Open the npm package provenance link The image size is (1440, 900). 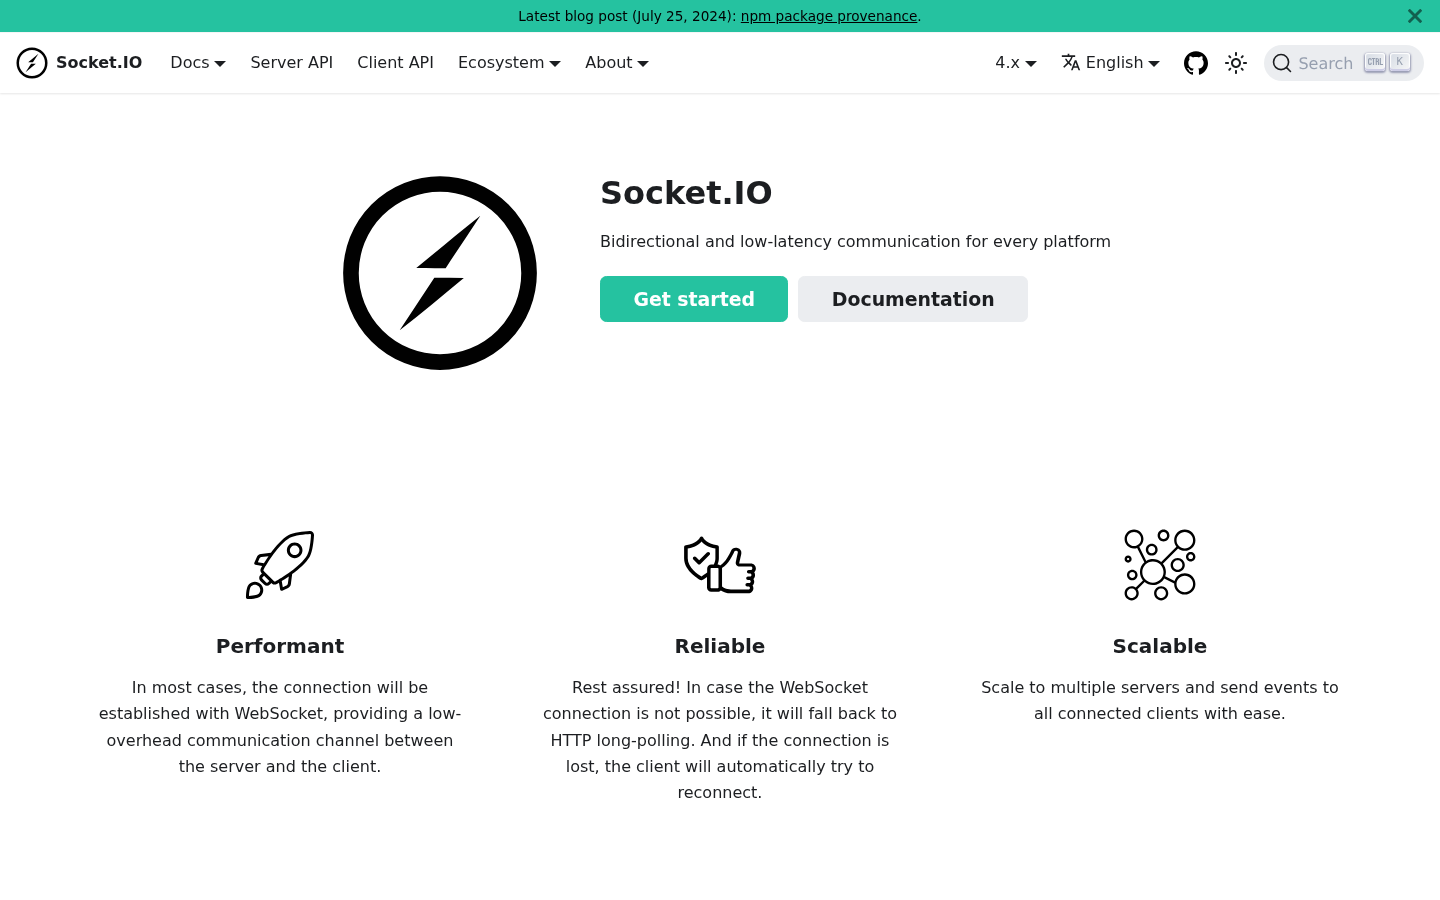829,16
